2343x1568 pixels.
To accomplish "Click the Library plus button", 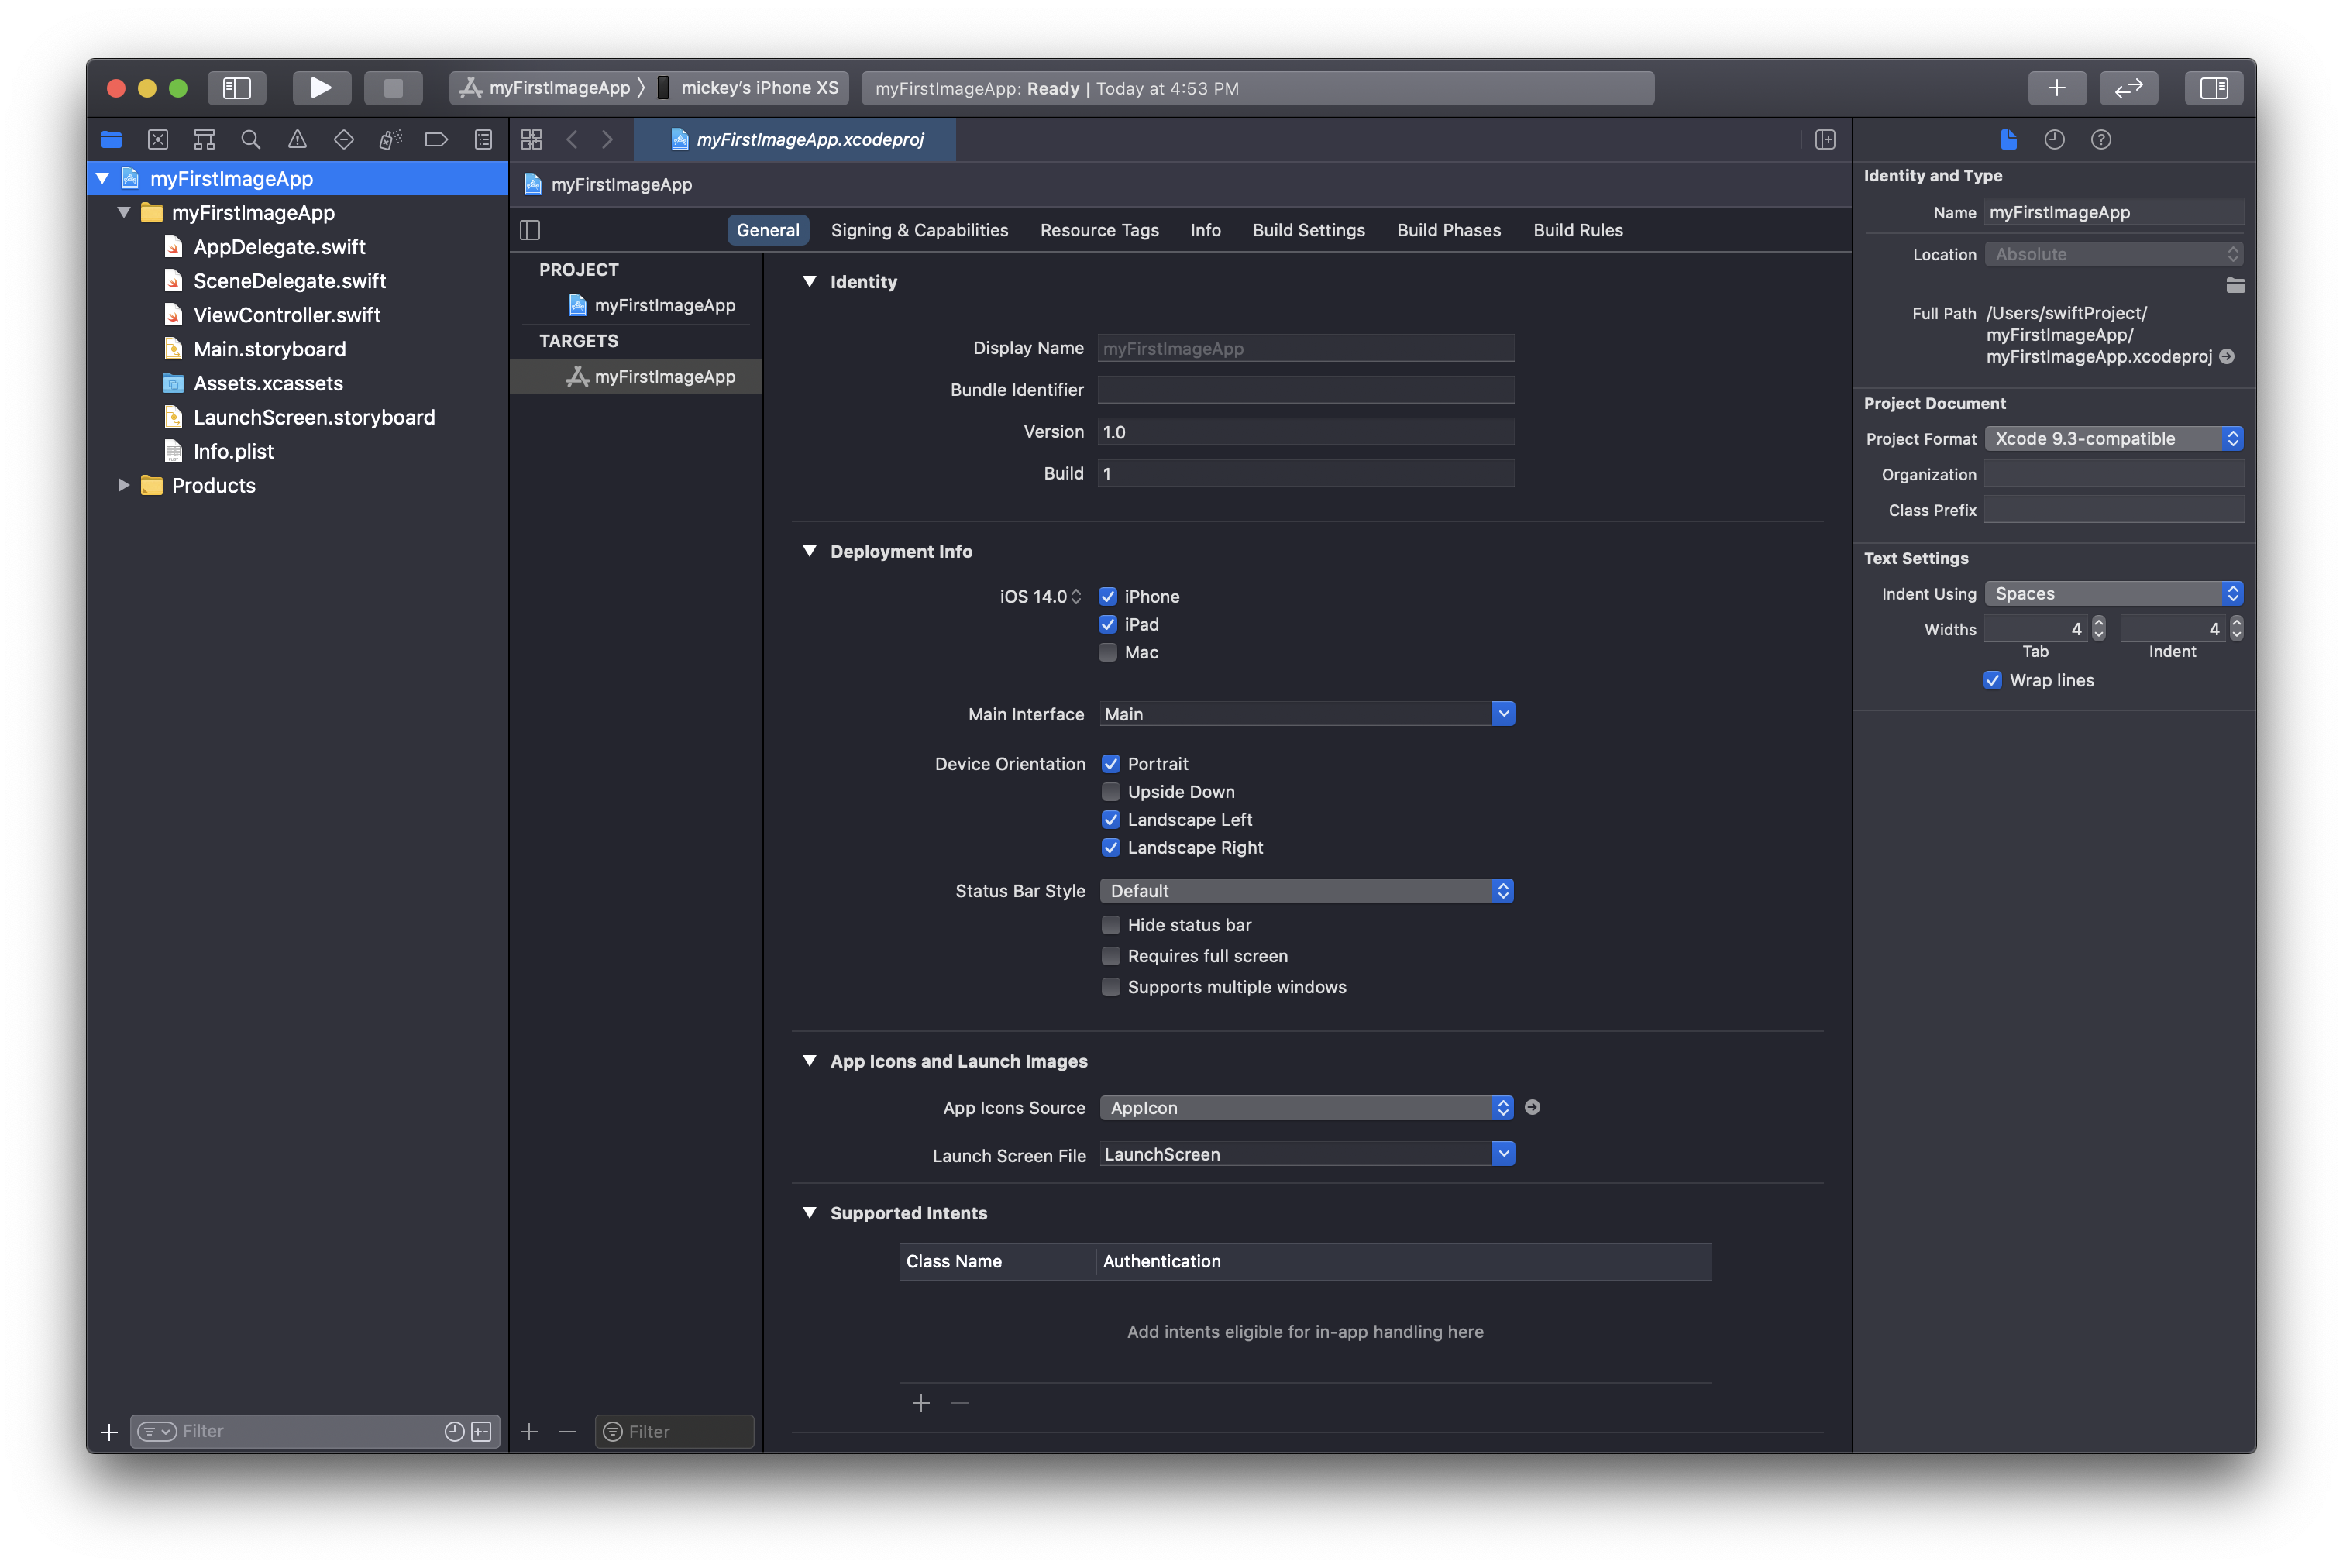I will tap(2056, 88).
